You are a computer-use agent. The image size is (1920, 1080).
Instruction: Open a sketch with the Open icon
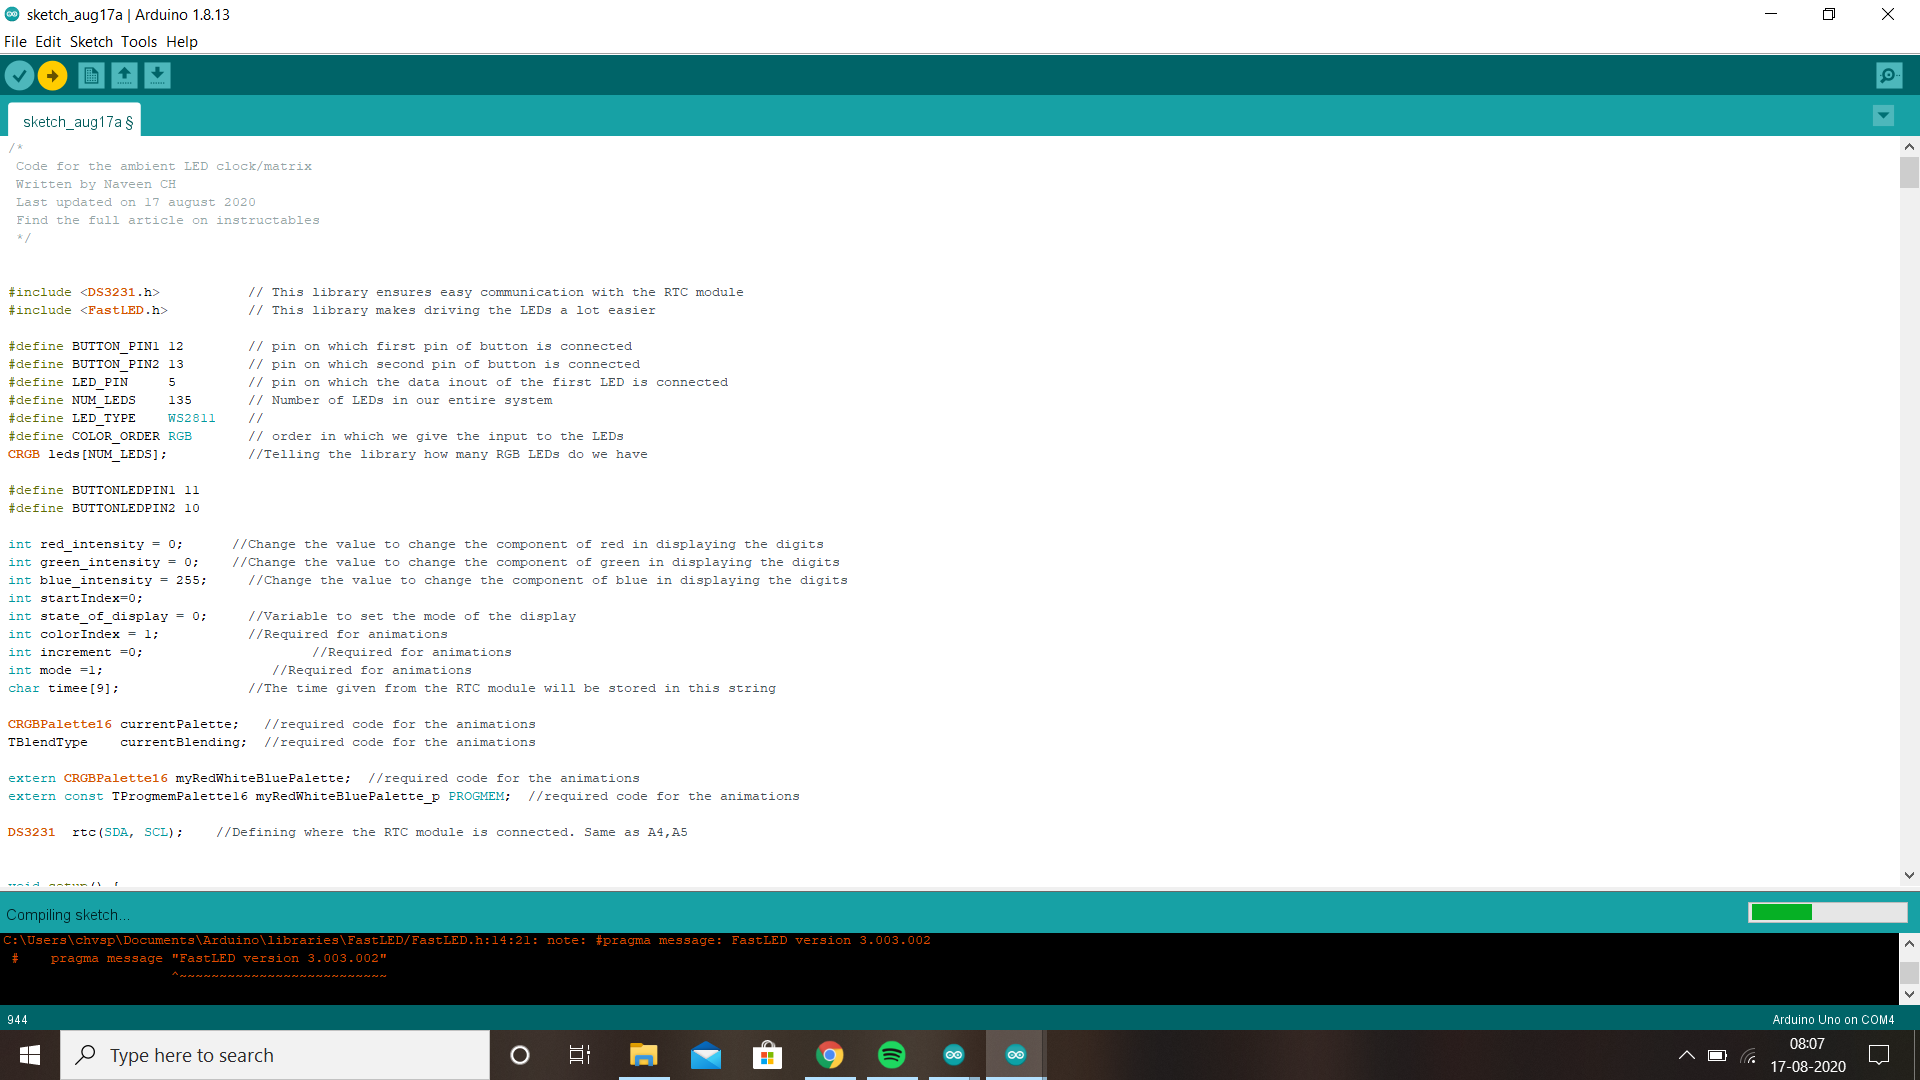click(x=124, y=75)
